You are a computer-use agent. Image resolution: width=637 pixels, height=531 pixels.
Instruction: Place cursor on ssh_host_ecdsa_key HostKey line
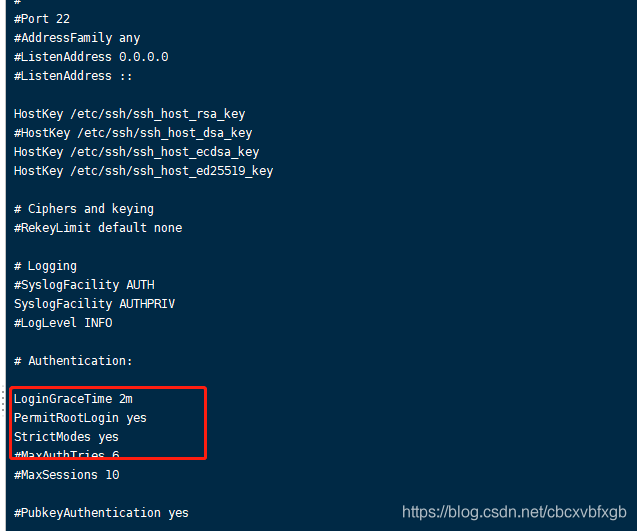click(x=136, y=152)
